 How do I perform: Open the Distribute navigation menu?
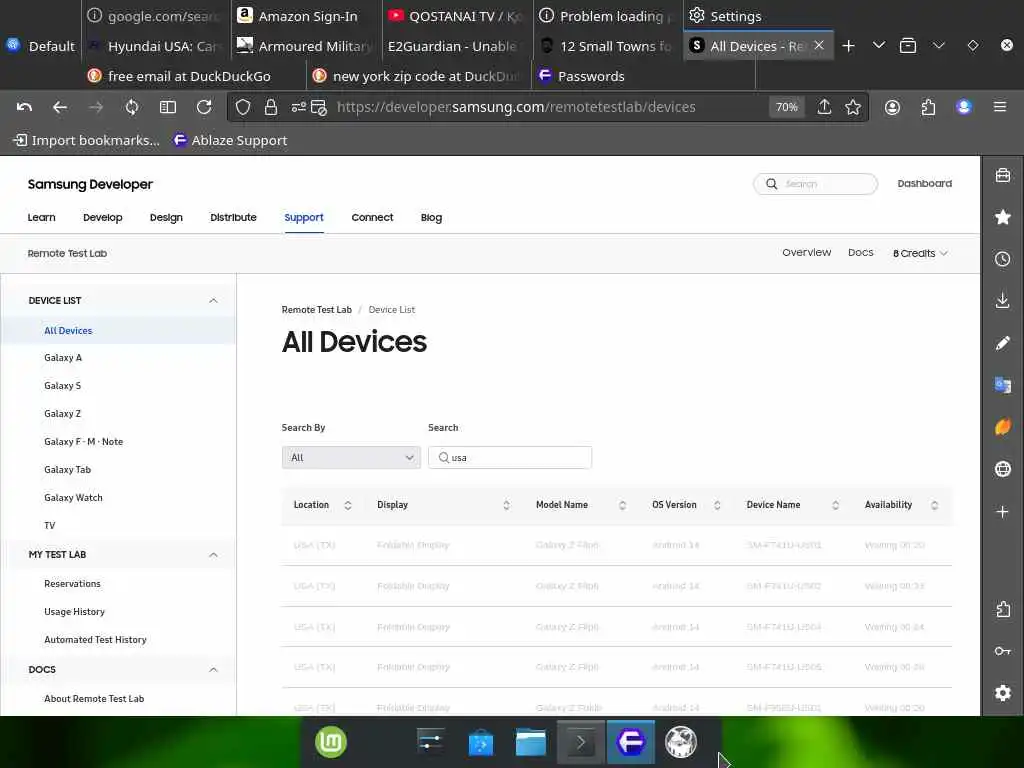pos(233,217)
